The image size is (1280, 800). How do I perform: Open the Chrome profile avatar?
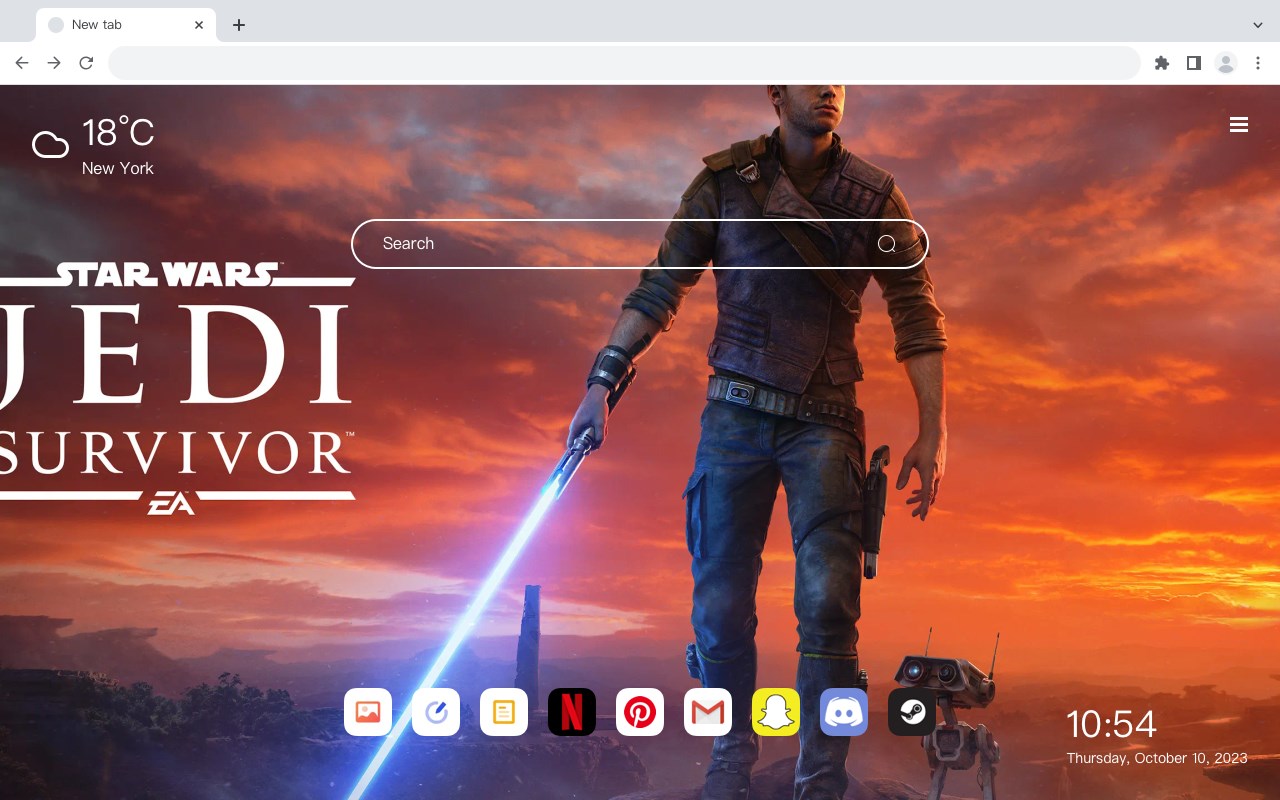[1226, 63]
